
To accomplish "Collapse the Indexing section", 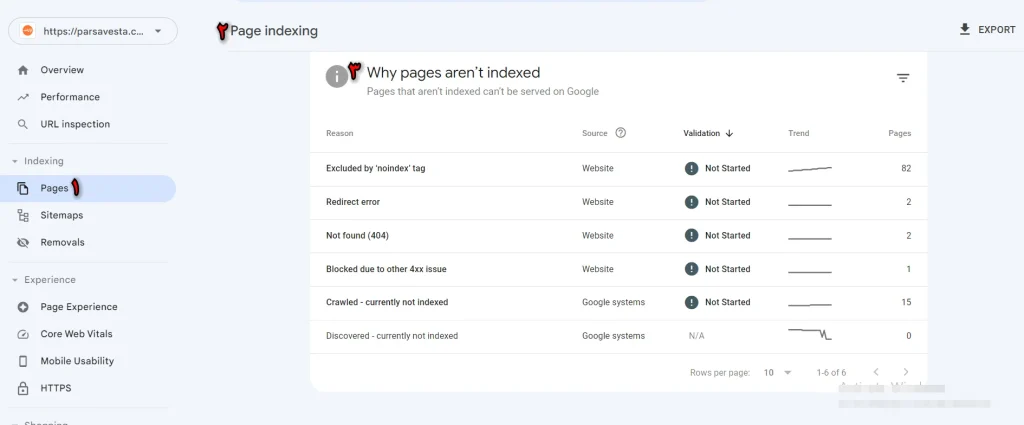I will 15,161.
